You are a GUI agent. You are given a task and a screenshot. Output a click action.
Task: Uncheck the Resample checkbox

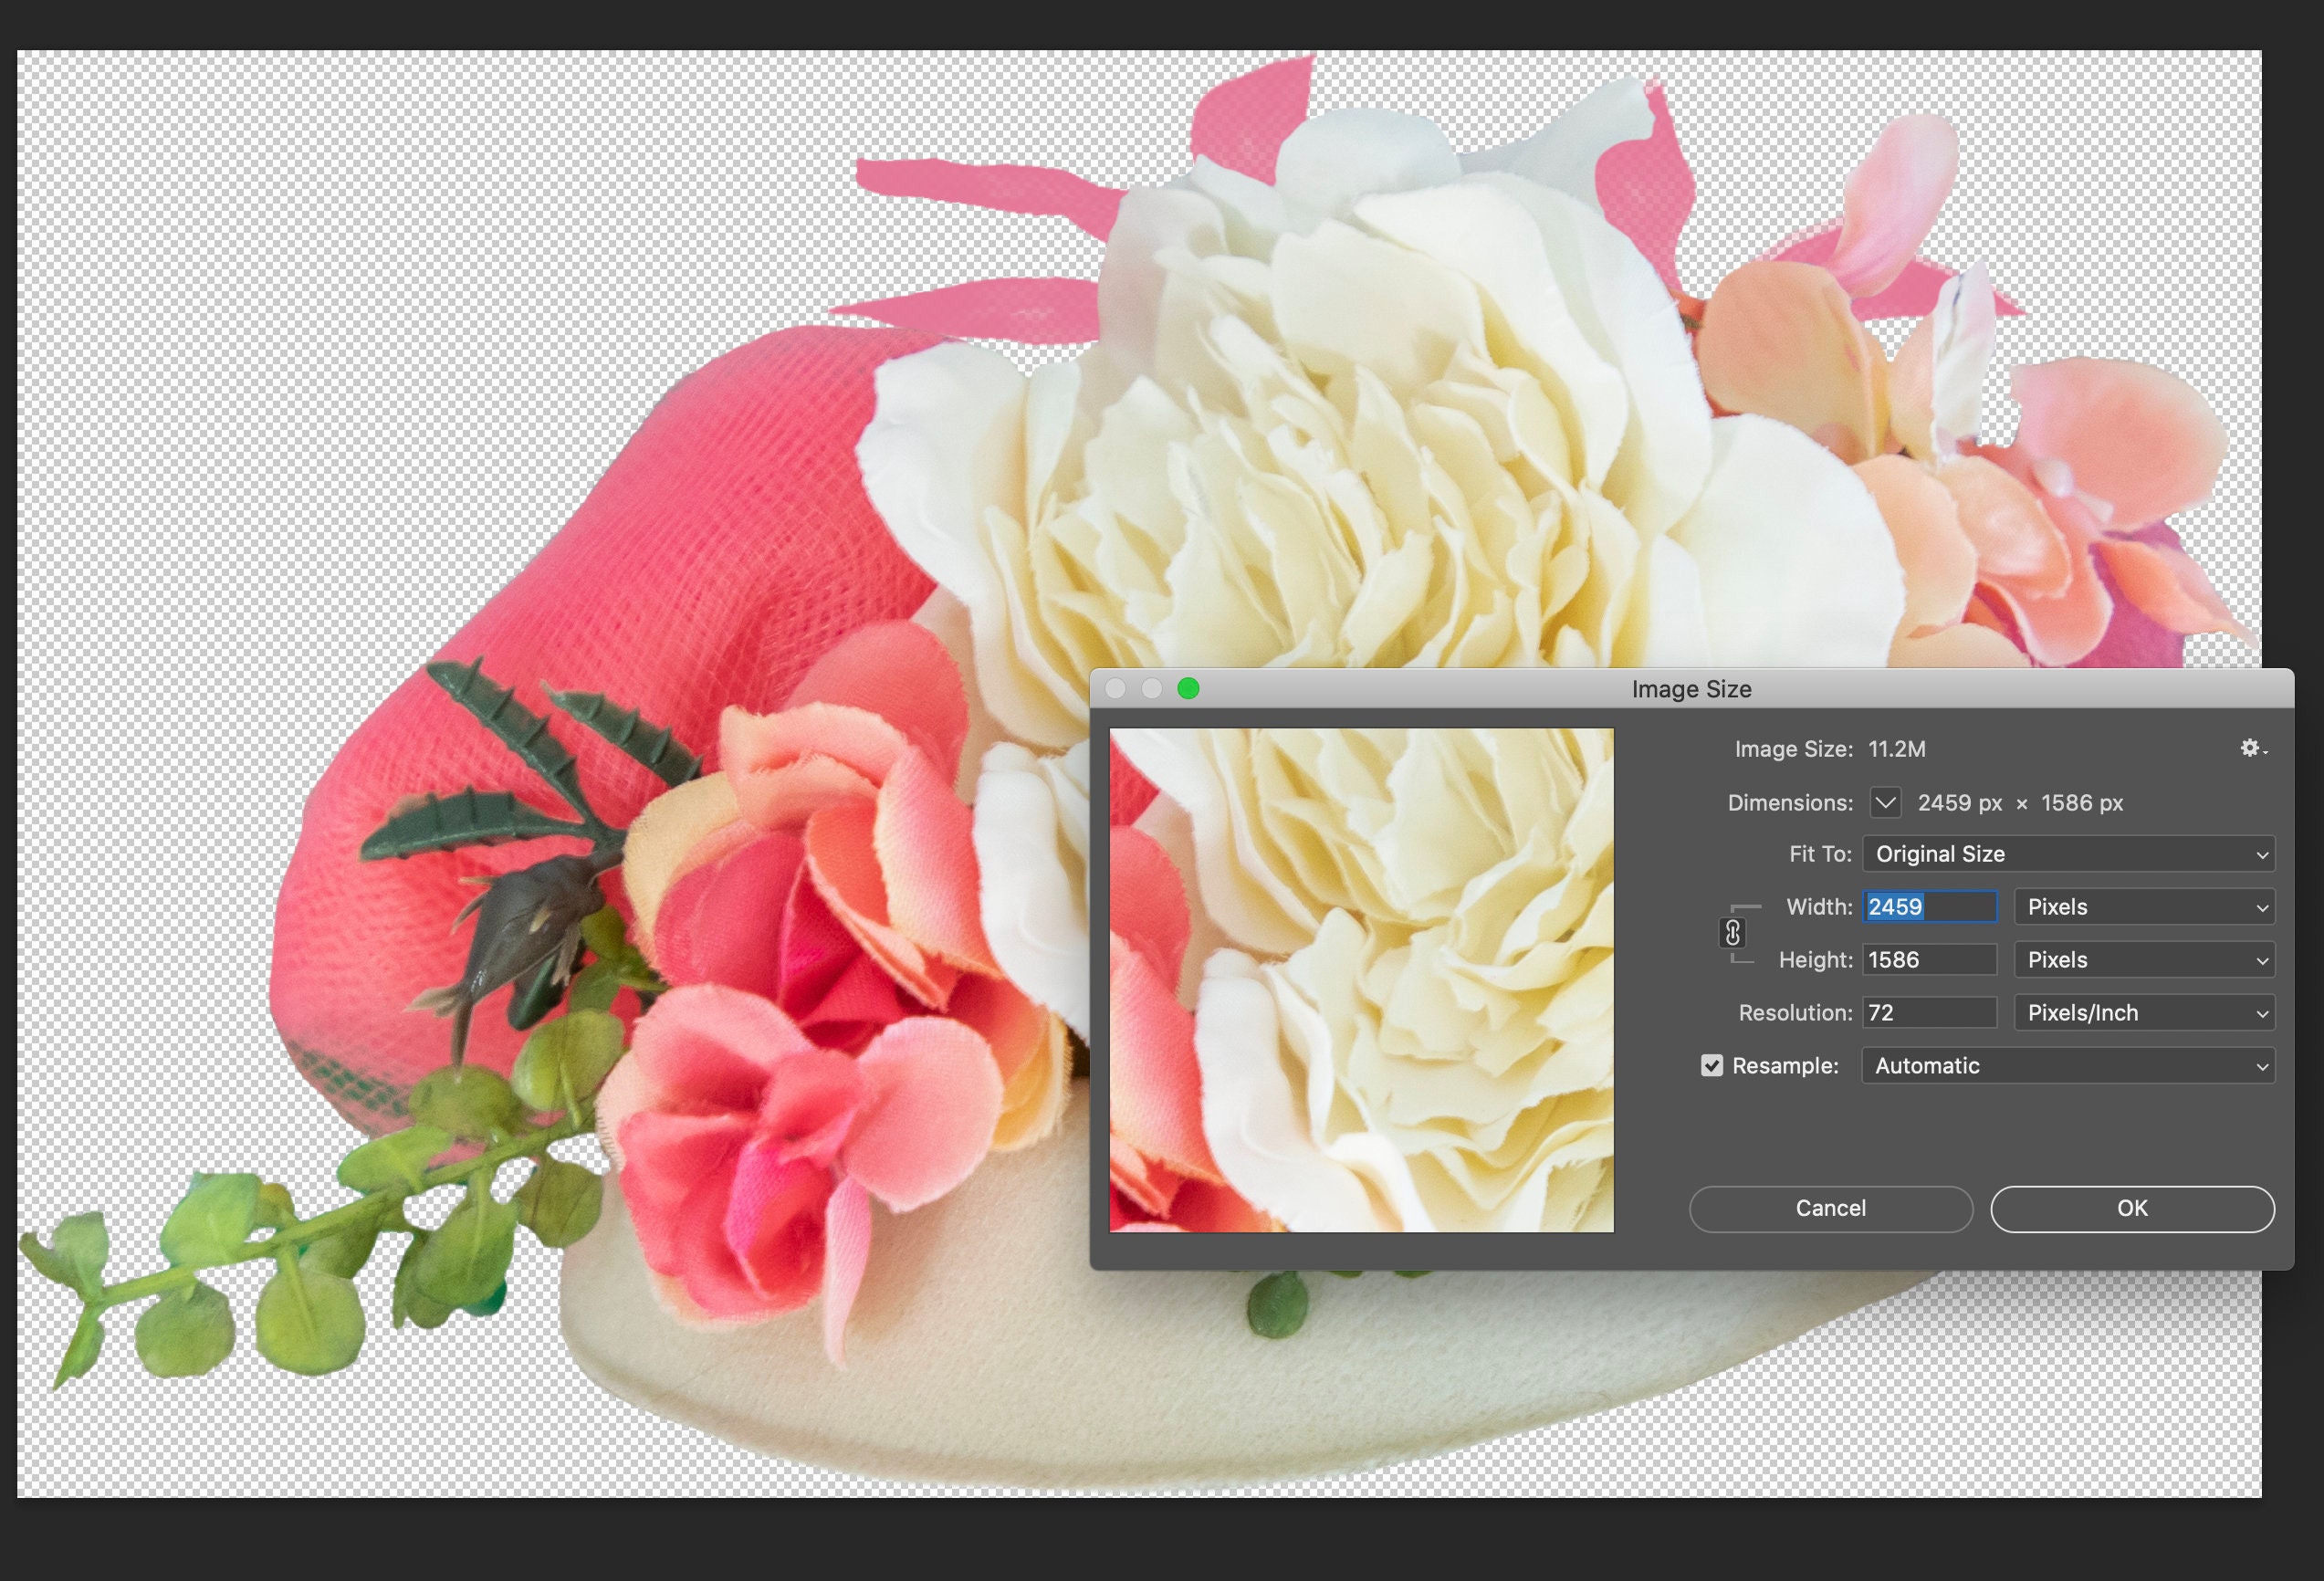tap(1712, 1065)
